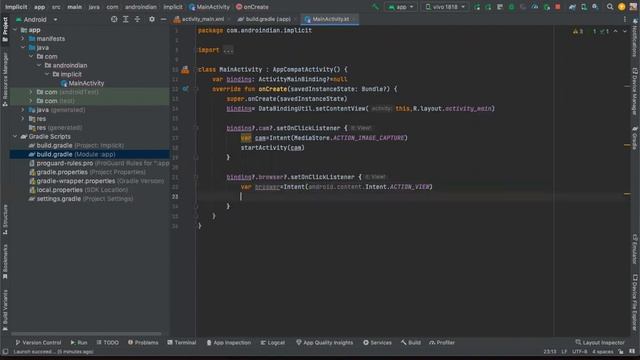Click Collapse All in Project panel
The image size is (640, 360).
point(137,19)
